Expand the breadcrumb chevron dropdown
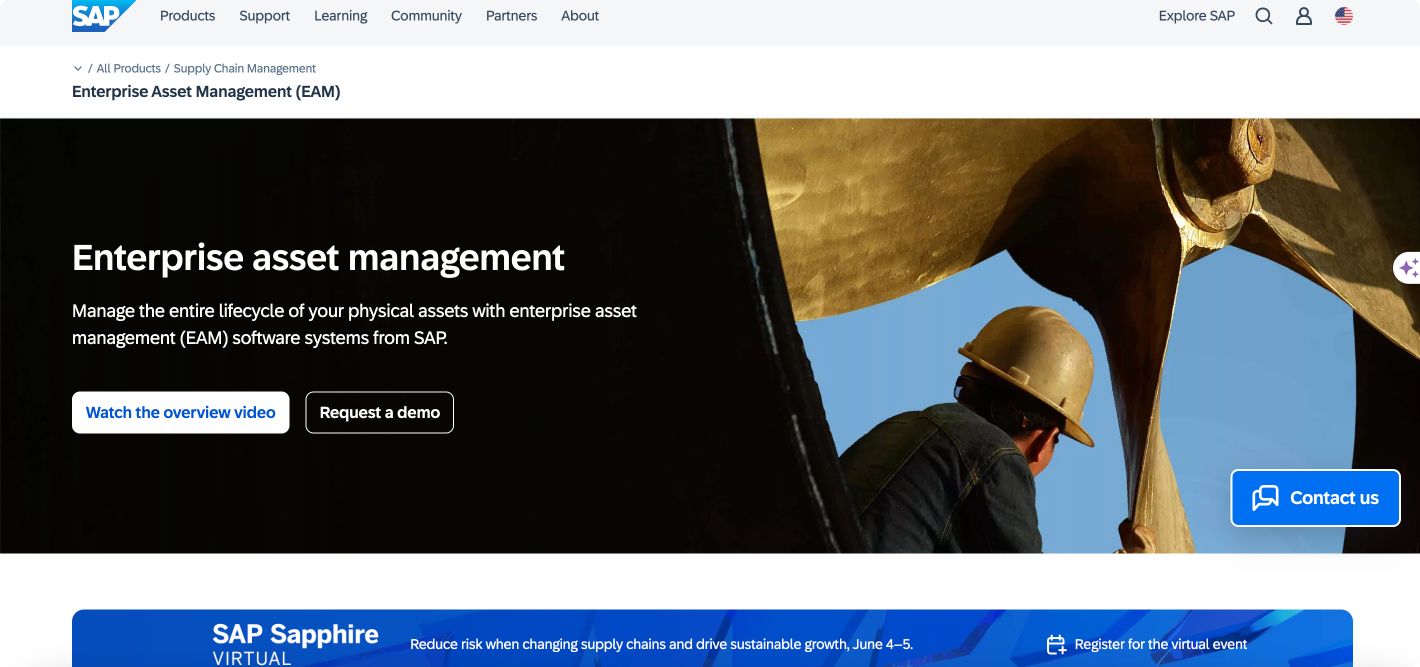Image resolution: width=1420 pixels, height=667 pixels. [78, 69]
